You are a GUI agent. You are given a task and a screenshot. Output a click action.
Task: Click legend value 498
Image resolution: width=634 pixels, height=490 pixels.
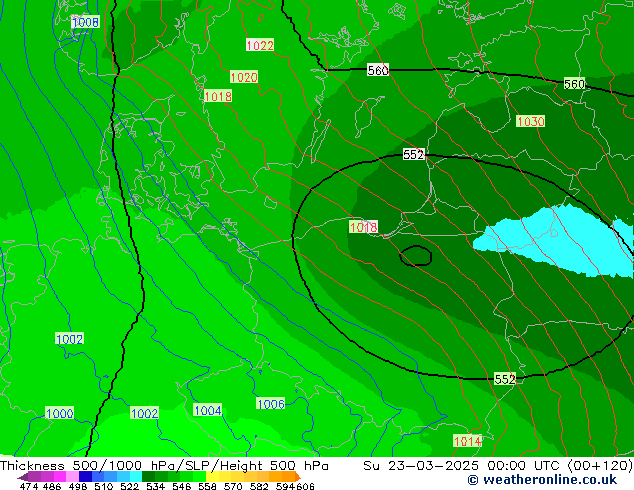78,486
